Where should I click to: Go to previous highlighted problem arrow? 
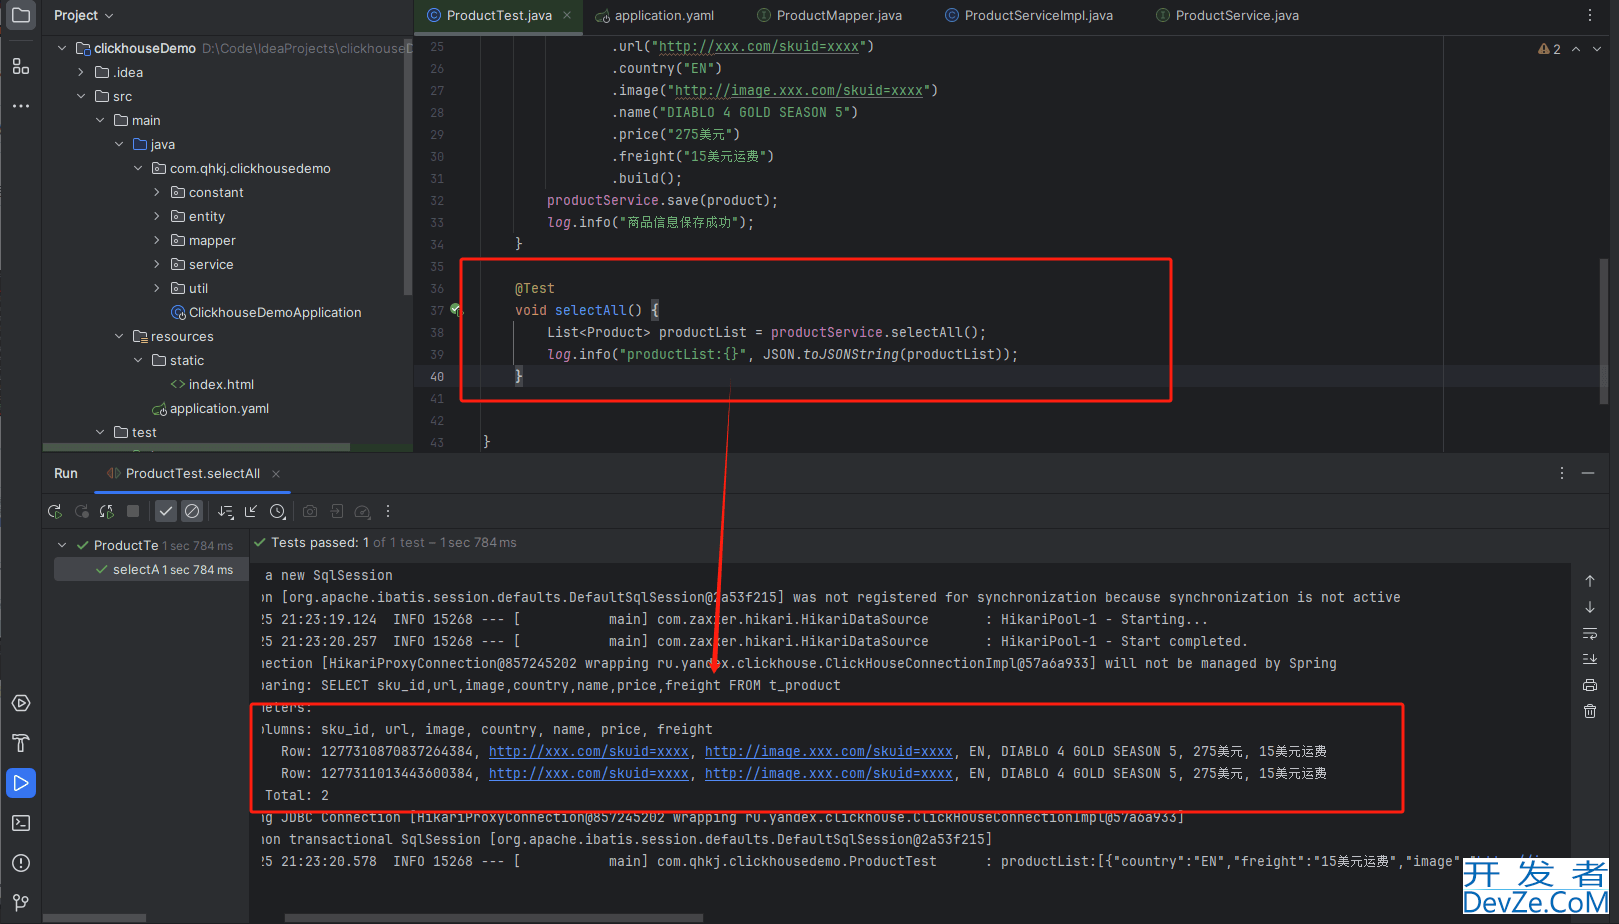point(1576,49)
